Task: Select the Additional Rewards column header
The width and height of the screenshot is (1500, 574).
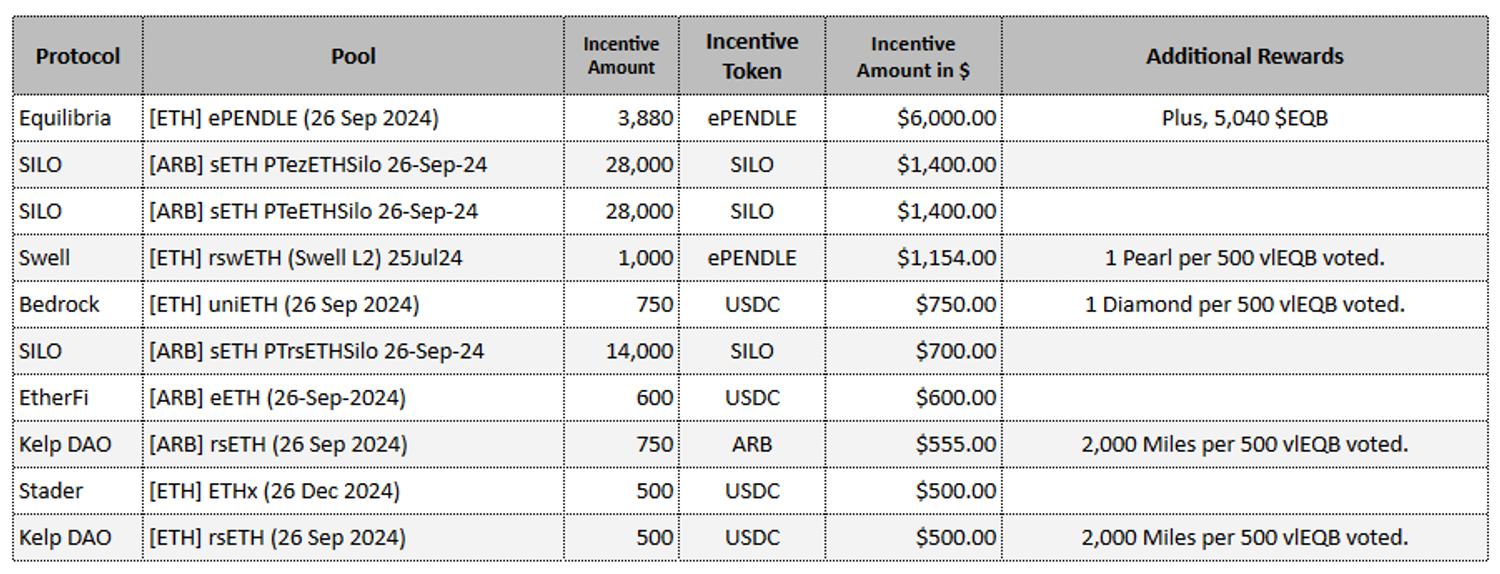Action: [x=1244, y=56]
